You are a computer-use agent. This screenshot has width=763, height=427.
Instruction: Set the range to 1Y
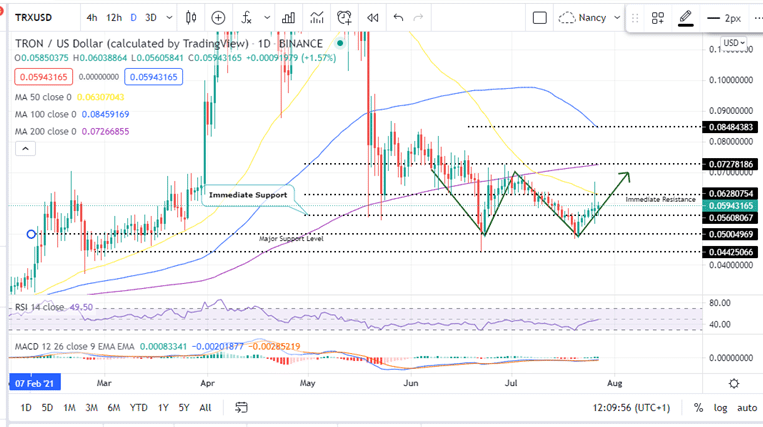click(x=163, y=408)
